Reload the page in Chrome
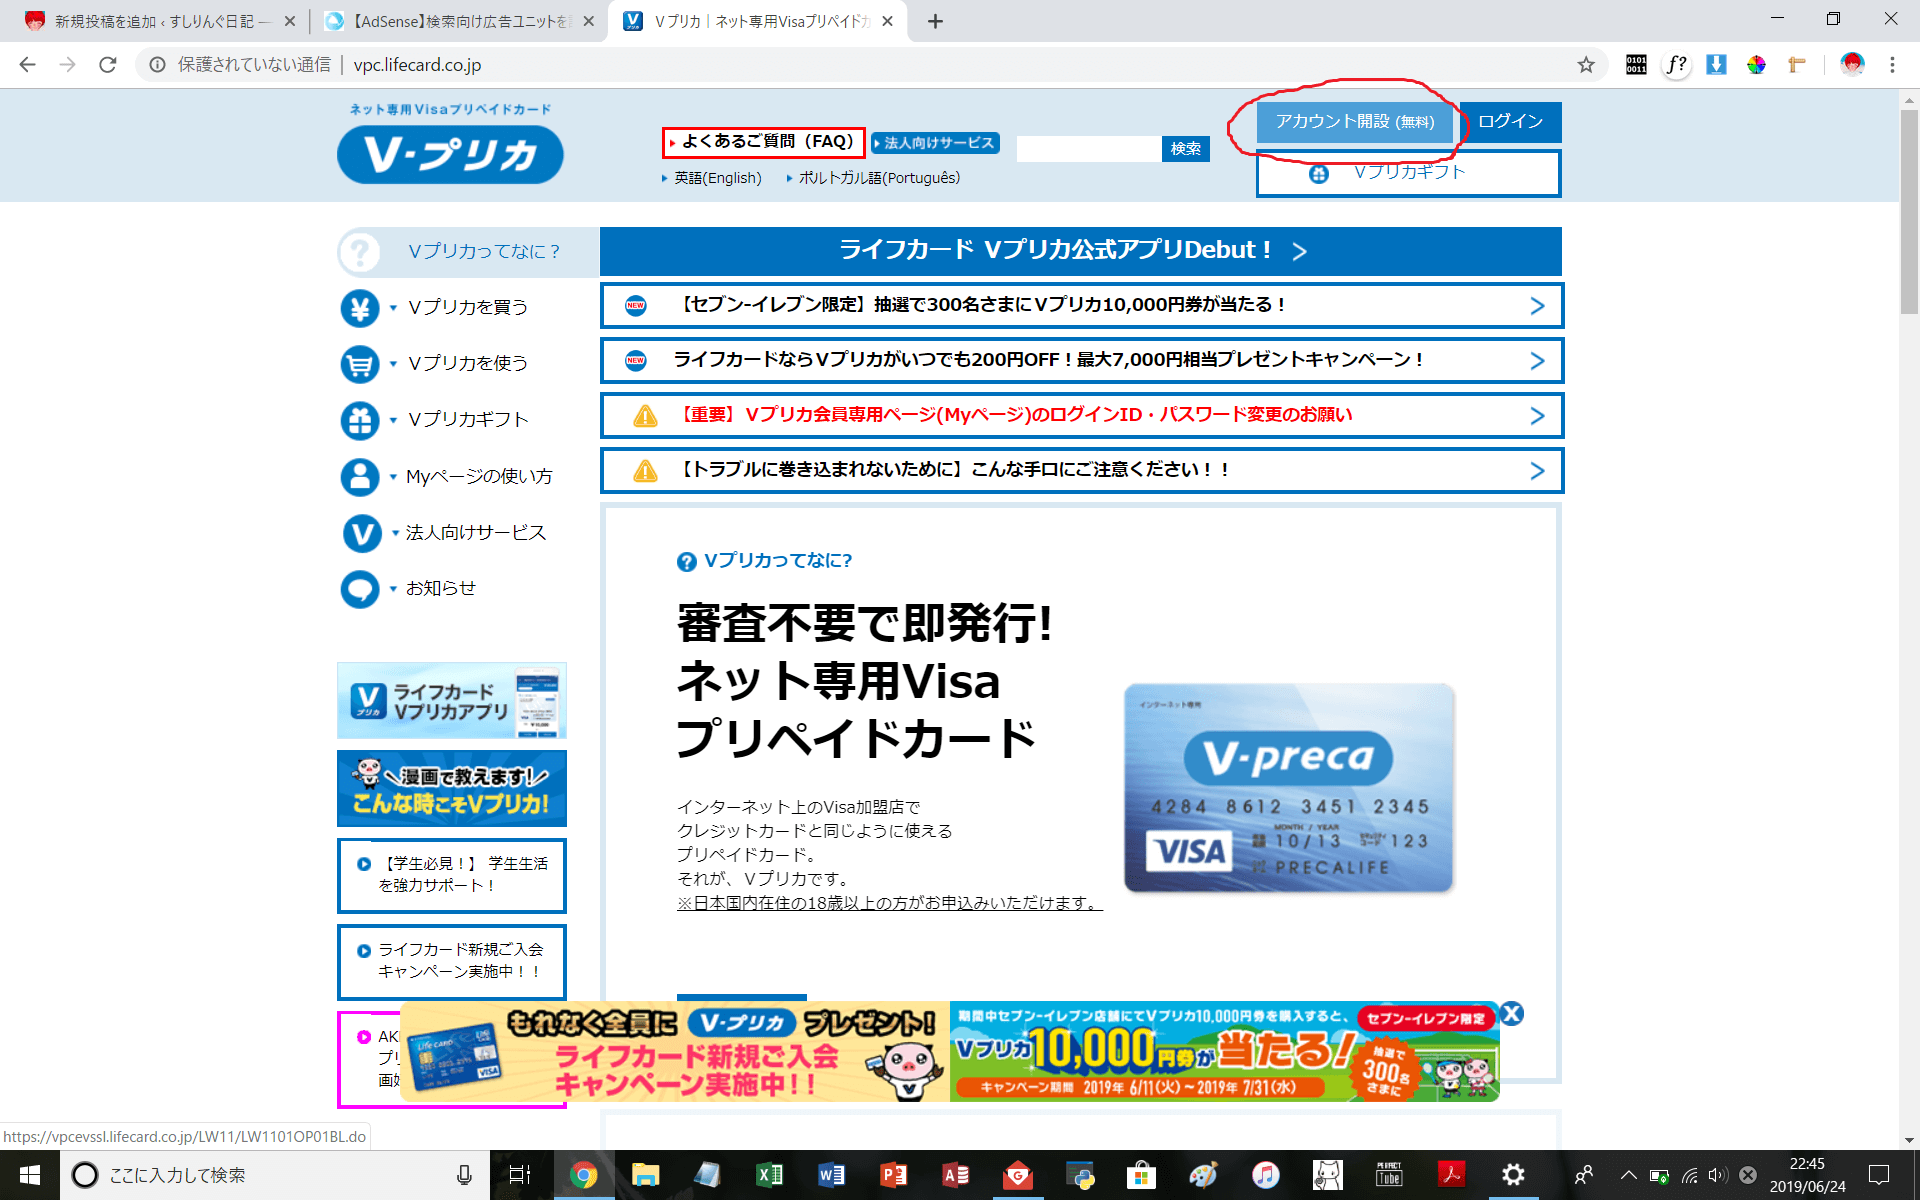 108,65
